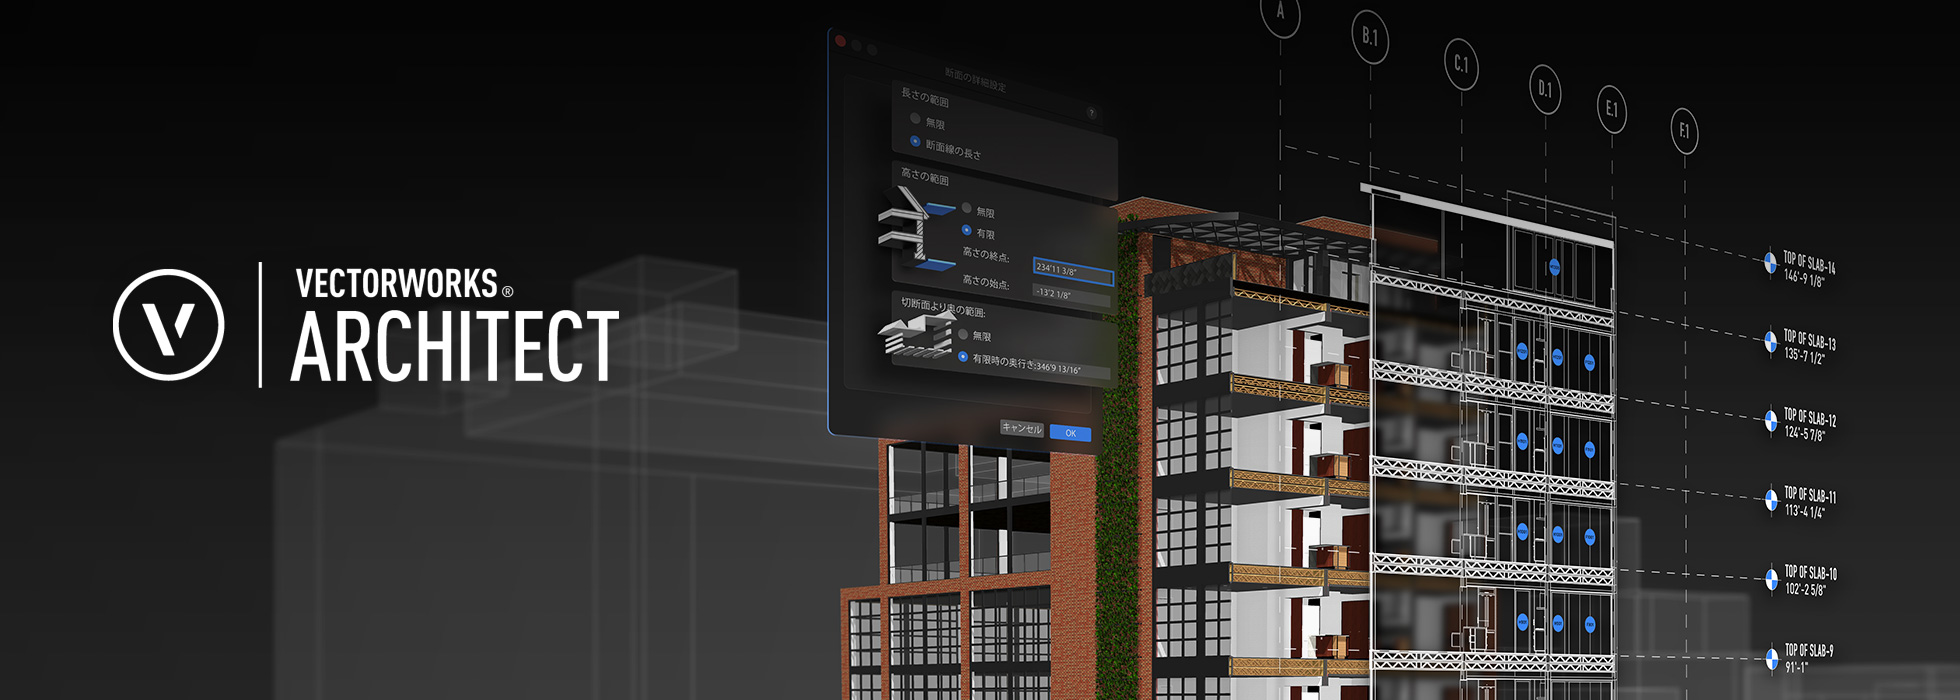
Task: Click the キャンセル button
Action: [x=1022, y=428]
